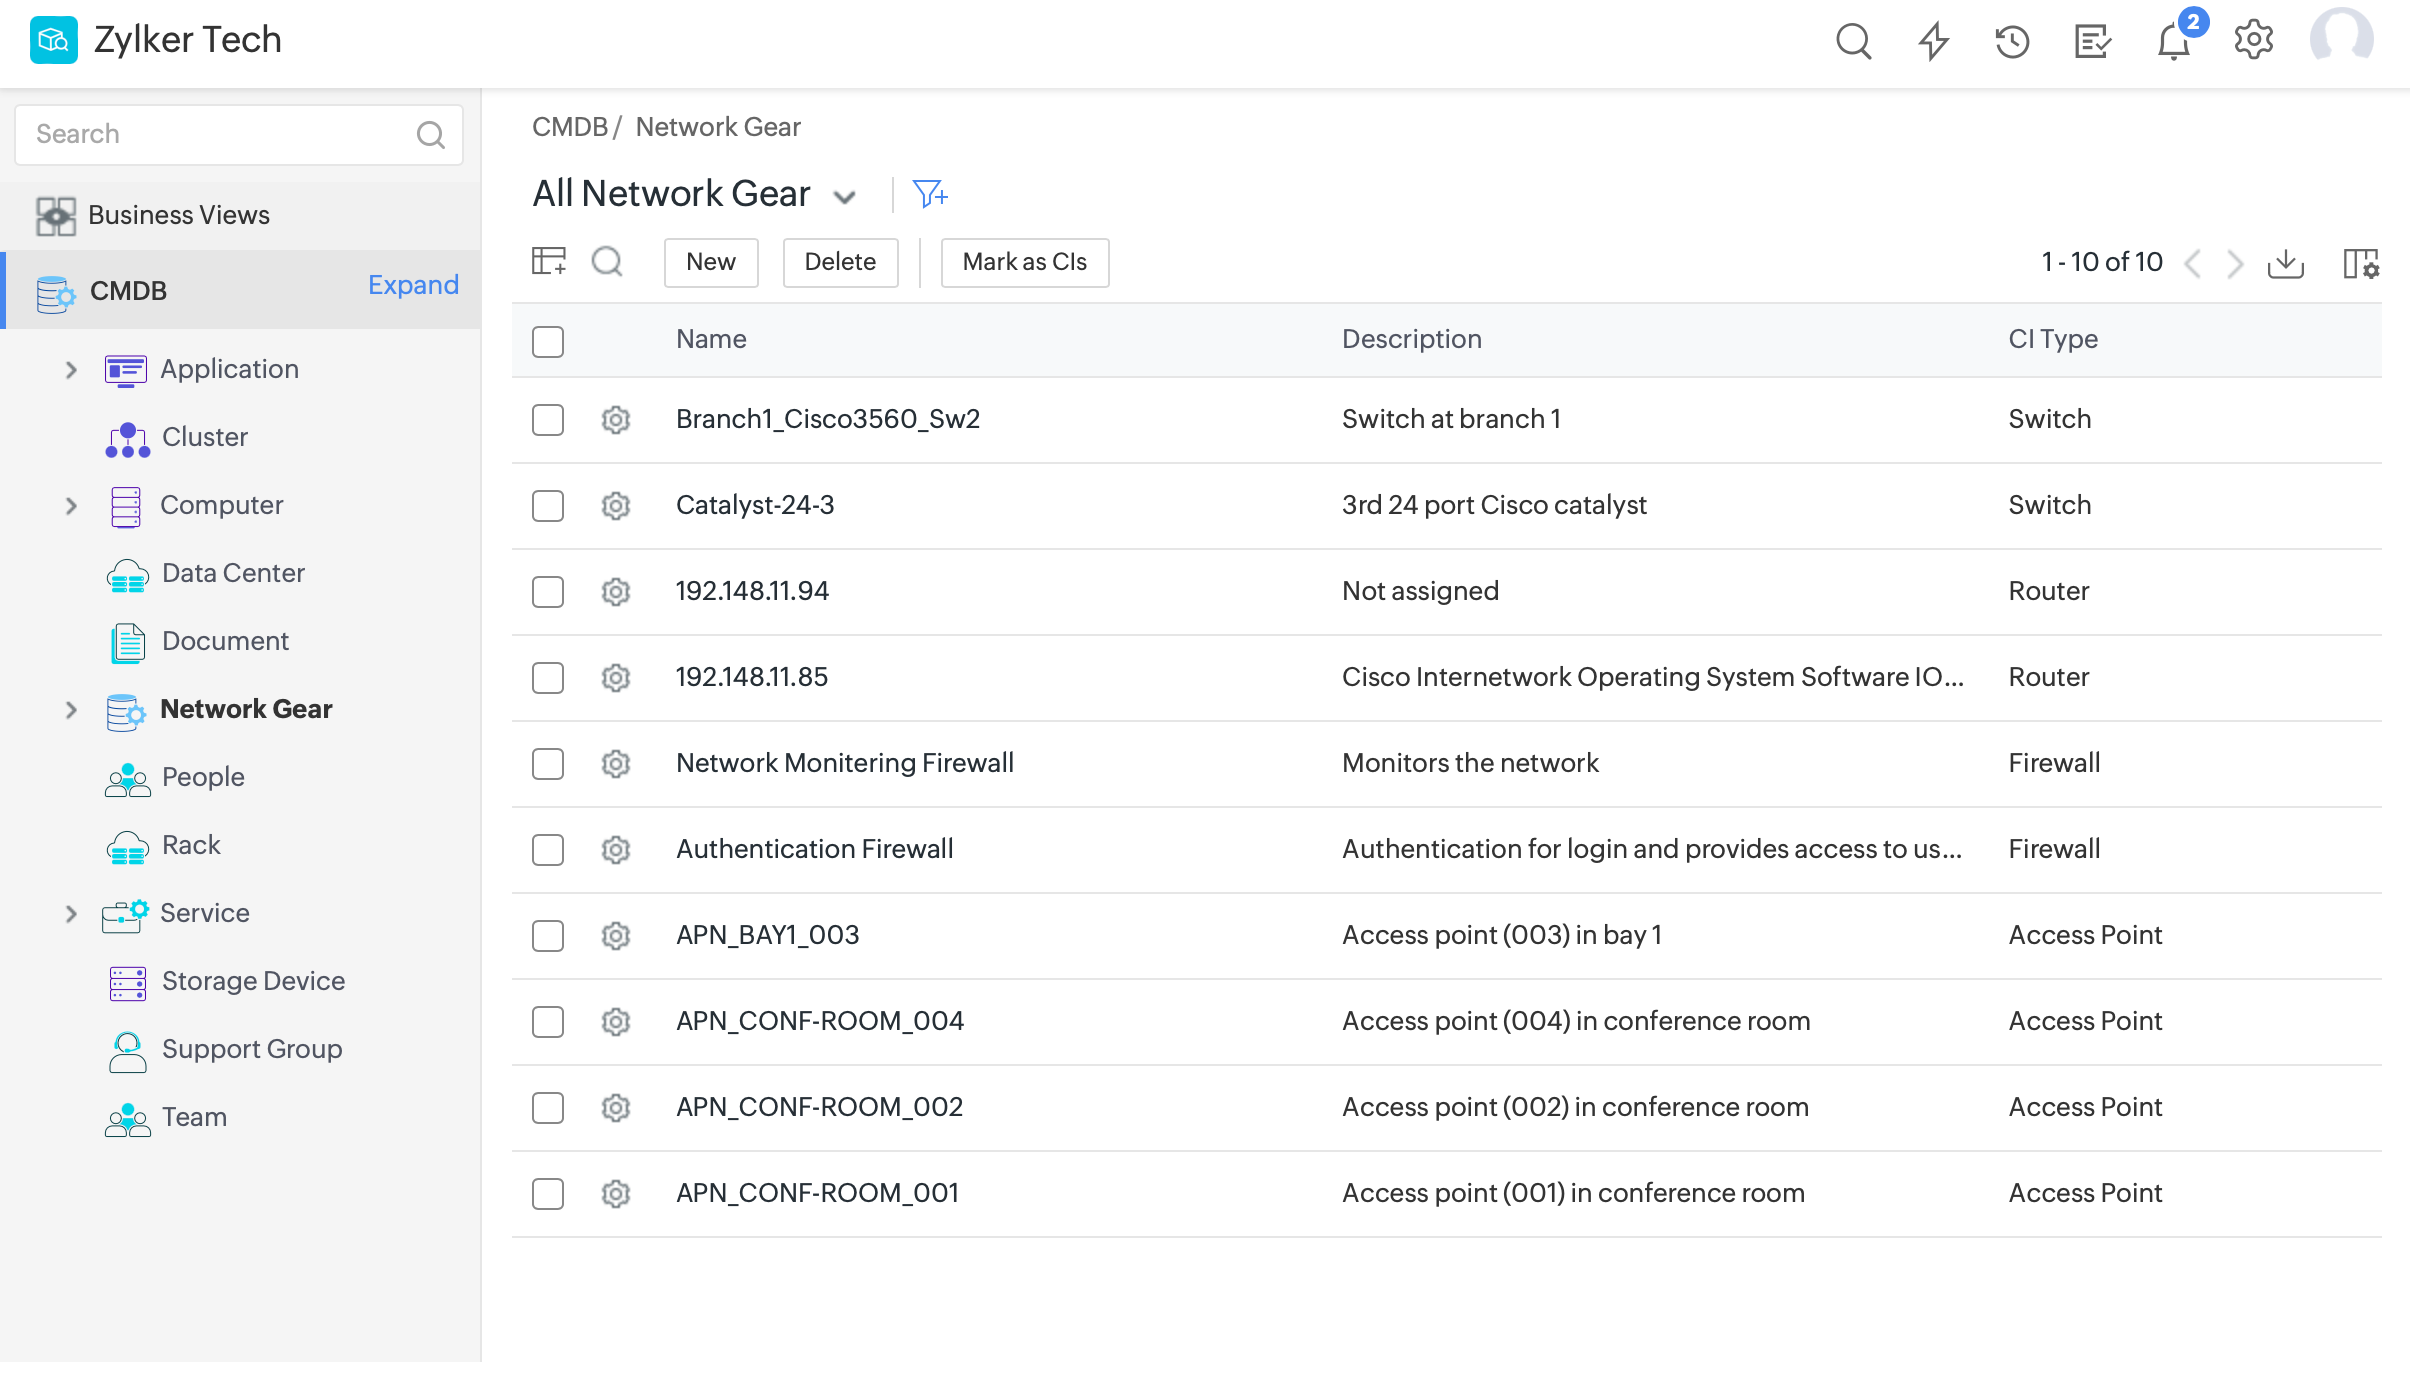
Task: Open recent history clock icon
Action: (x=2012, y=41)
